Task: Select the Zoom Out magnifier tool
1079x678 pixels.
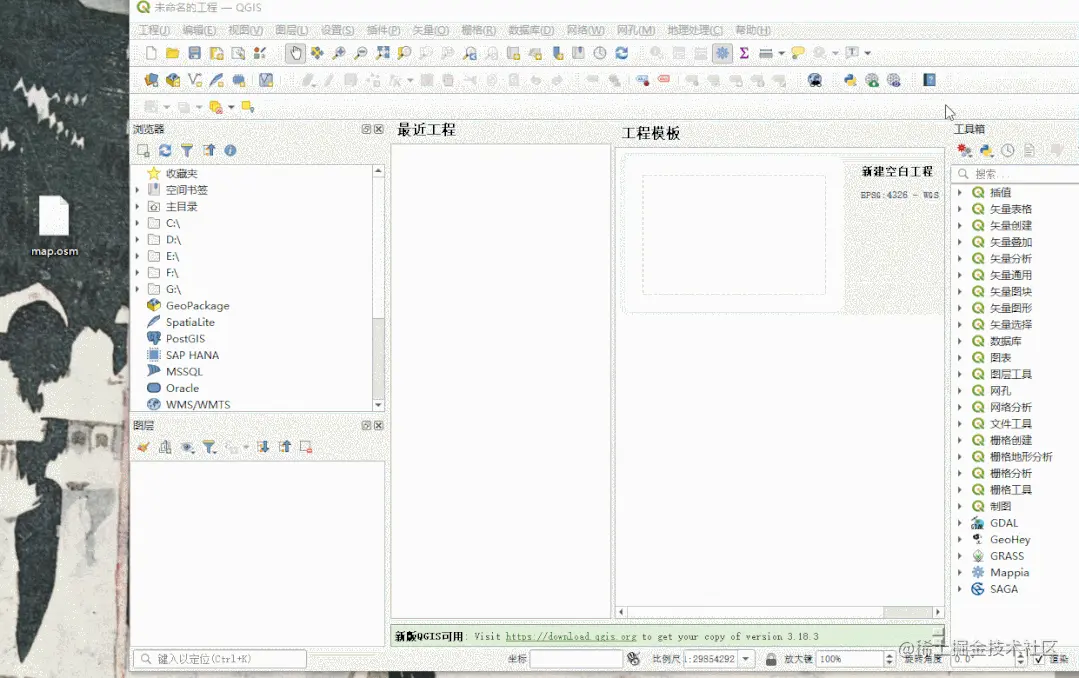Action: 361,53
